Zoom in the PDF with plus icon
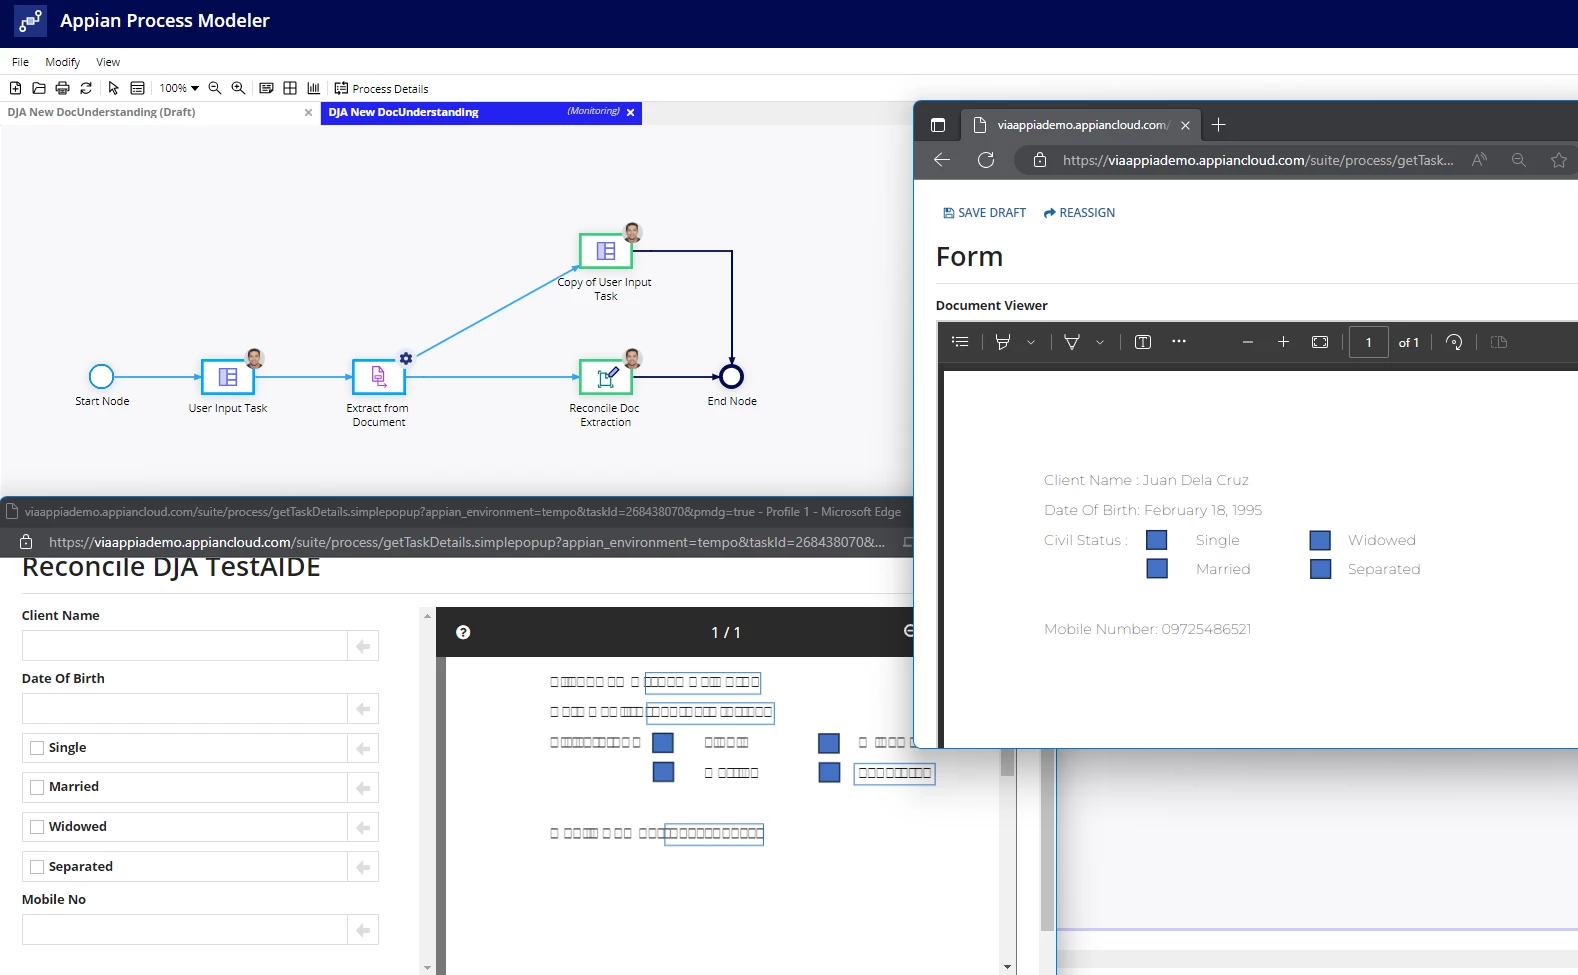The image size is (1578, 975). (1284, 342)
